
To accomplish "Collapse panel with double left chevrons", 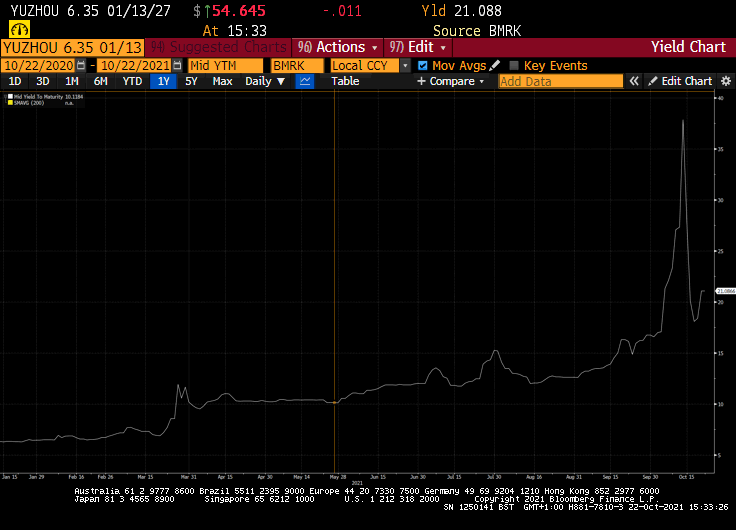I will 634,81.
